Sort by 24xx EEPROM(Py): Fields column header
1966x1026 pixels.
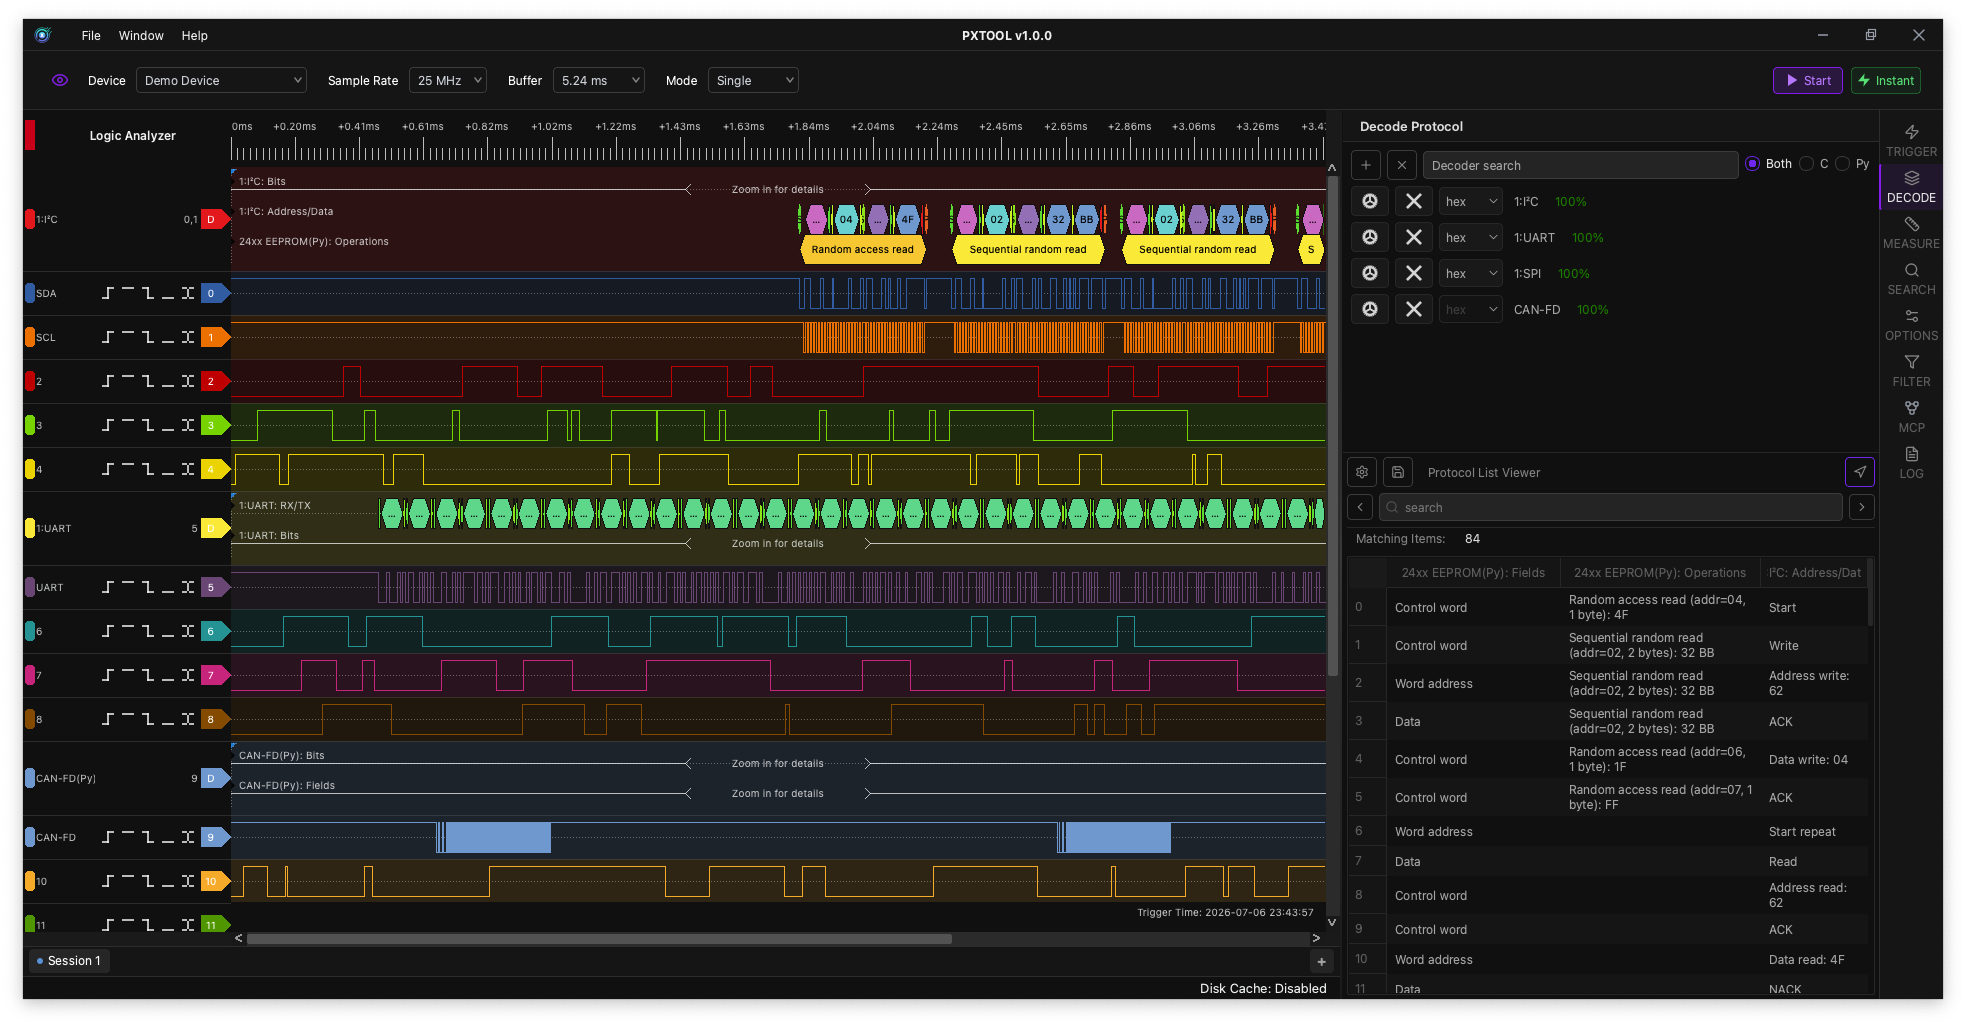click(1473, 572)
